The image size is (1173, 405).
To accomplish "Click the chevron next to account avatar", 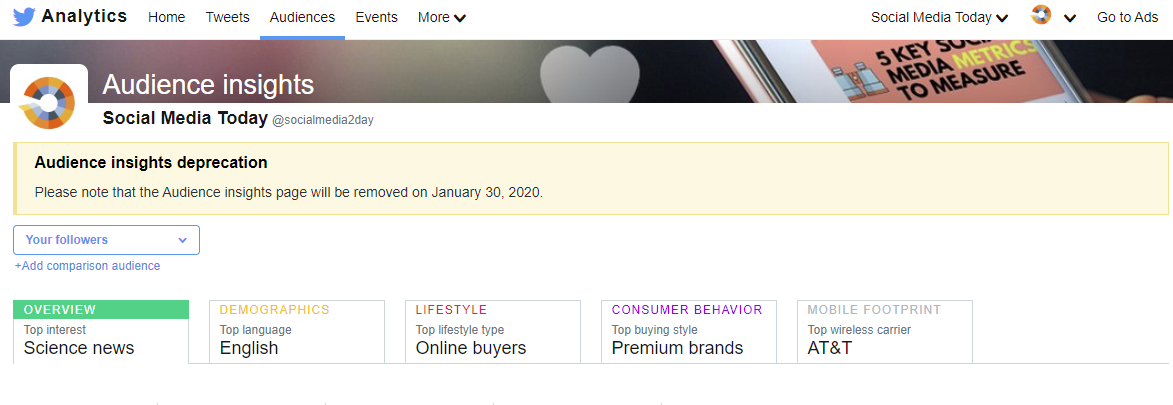I will (x=1069, y=18).
